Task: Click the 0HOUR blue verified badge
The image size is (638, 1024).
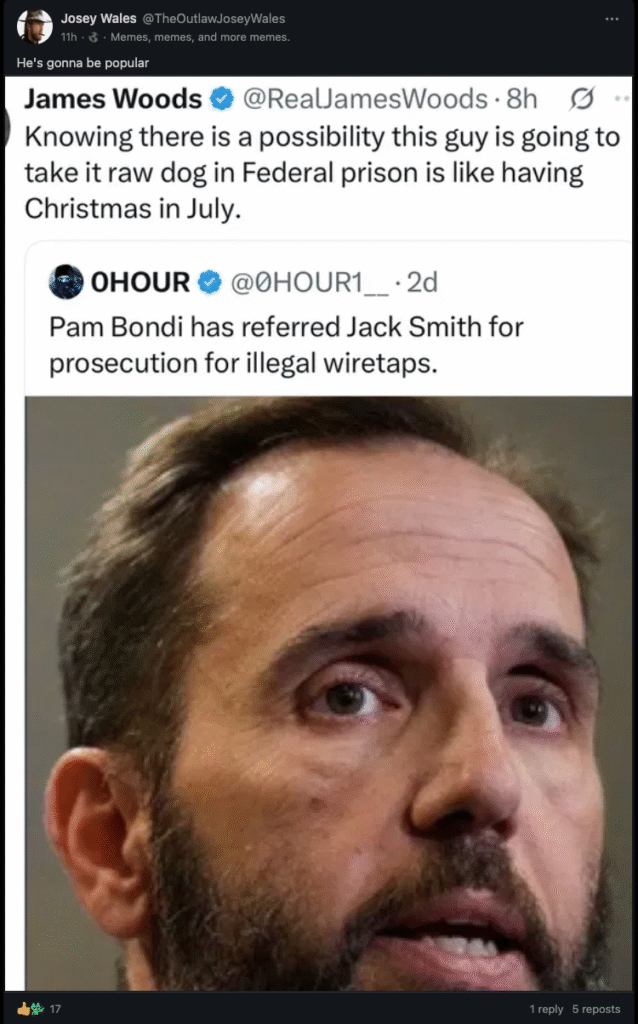Action: click(210, 282)
